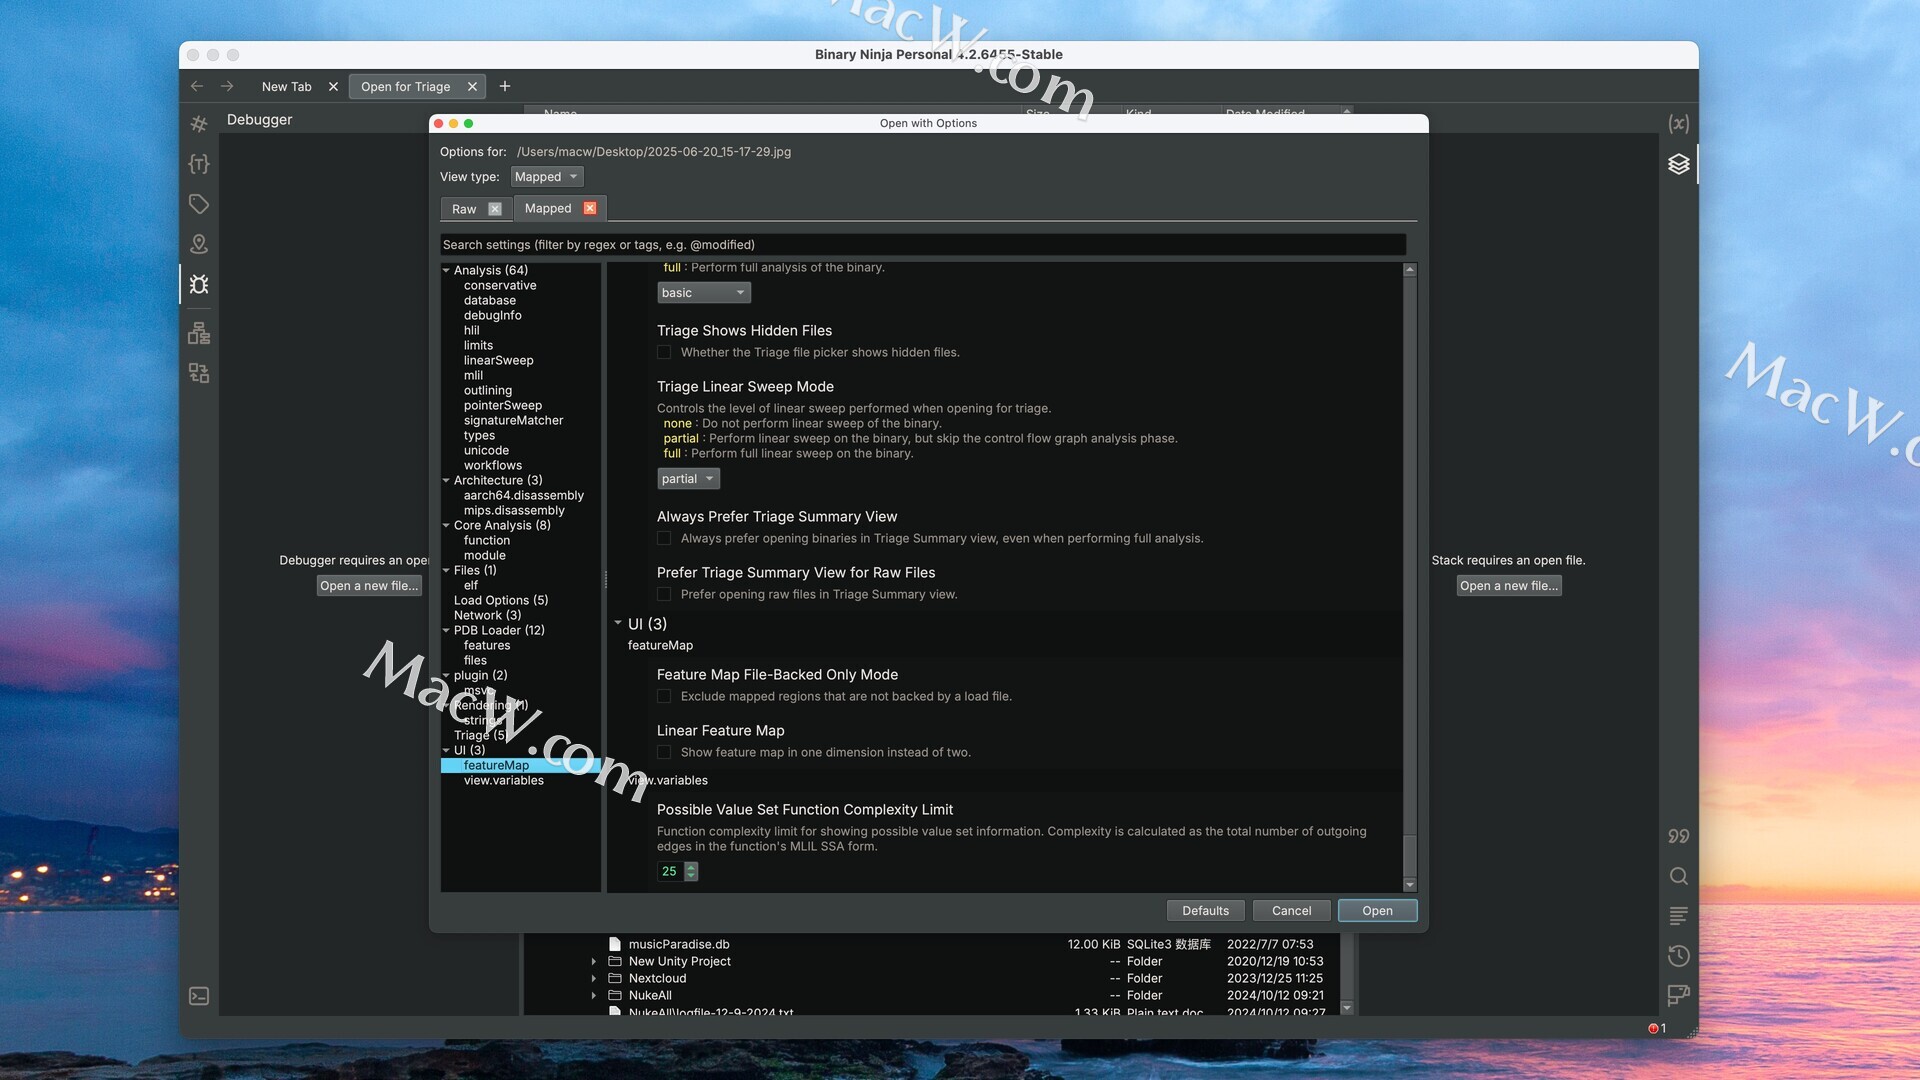Image resolution: width=1920 pixels, height=1080 pixels.
Task: Reset settings with the Defaults button
Action: [x=1205, y=911]
